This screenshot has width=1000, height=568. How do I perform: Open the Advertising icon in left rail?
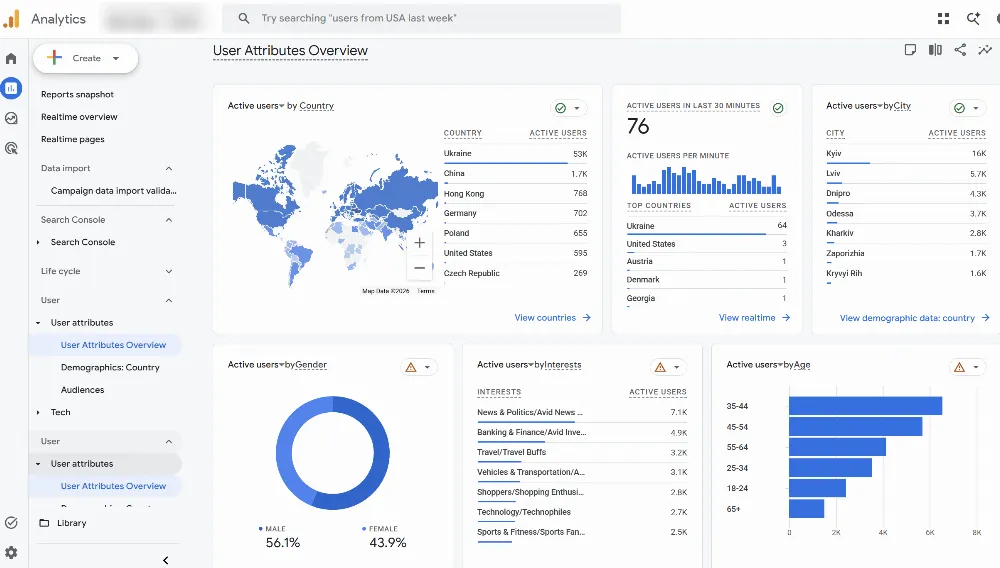[x=11, y=148]
